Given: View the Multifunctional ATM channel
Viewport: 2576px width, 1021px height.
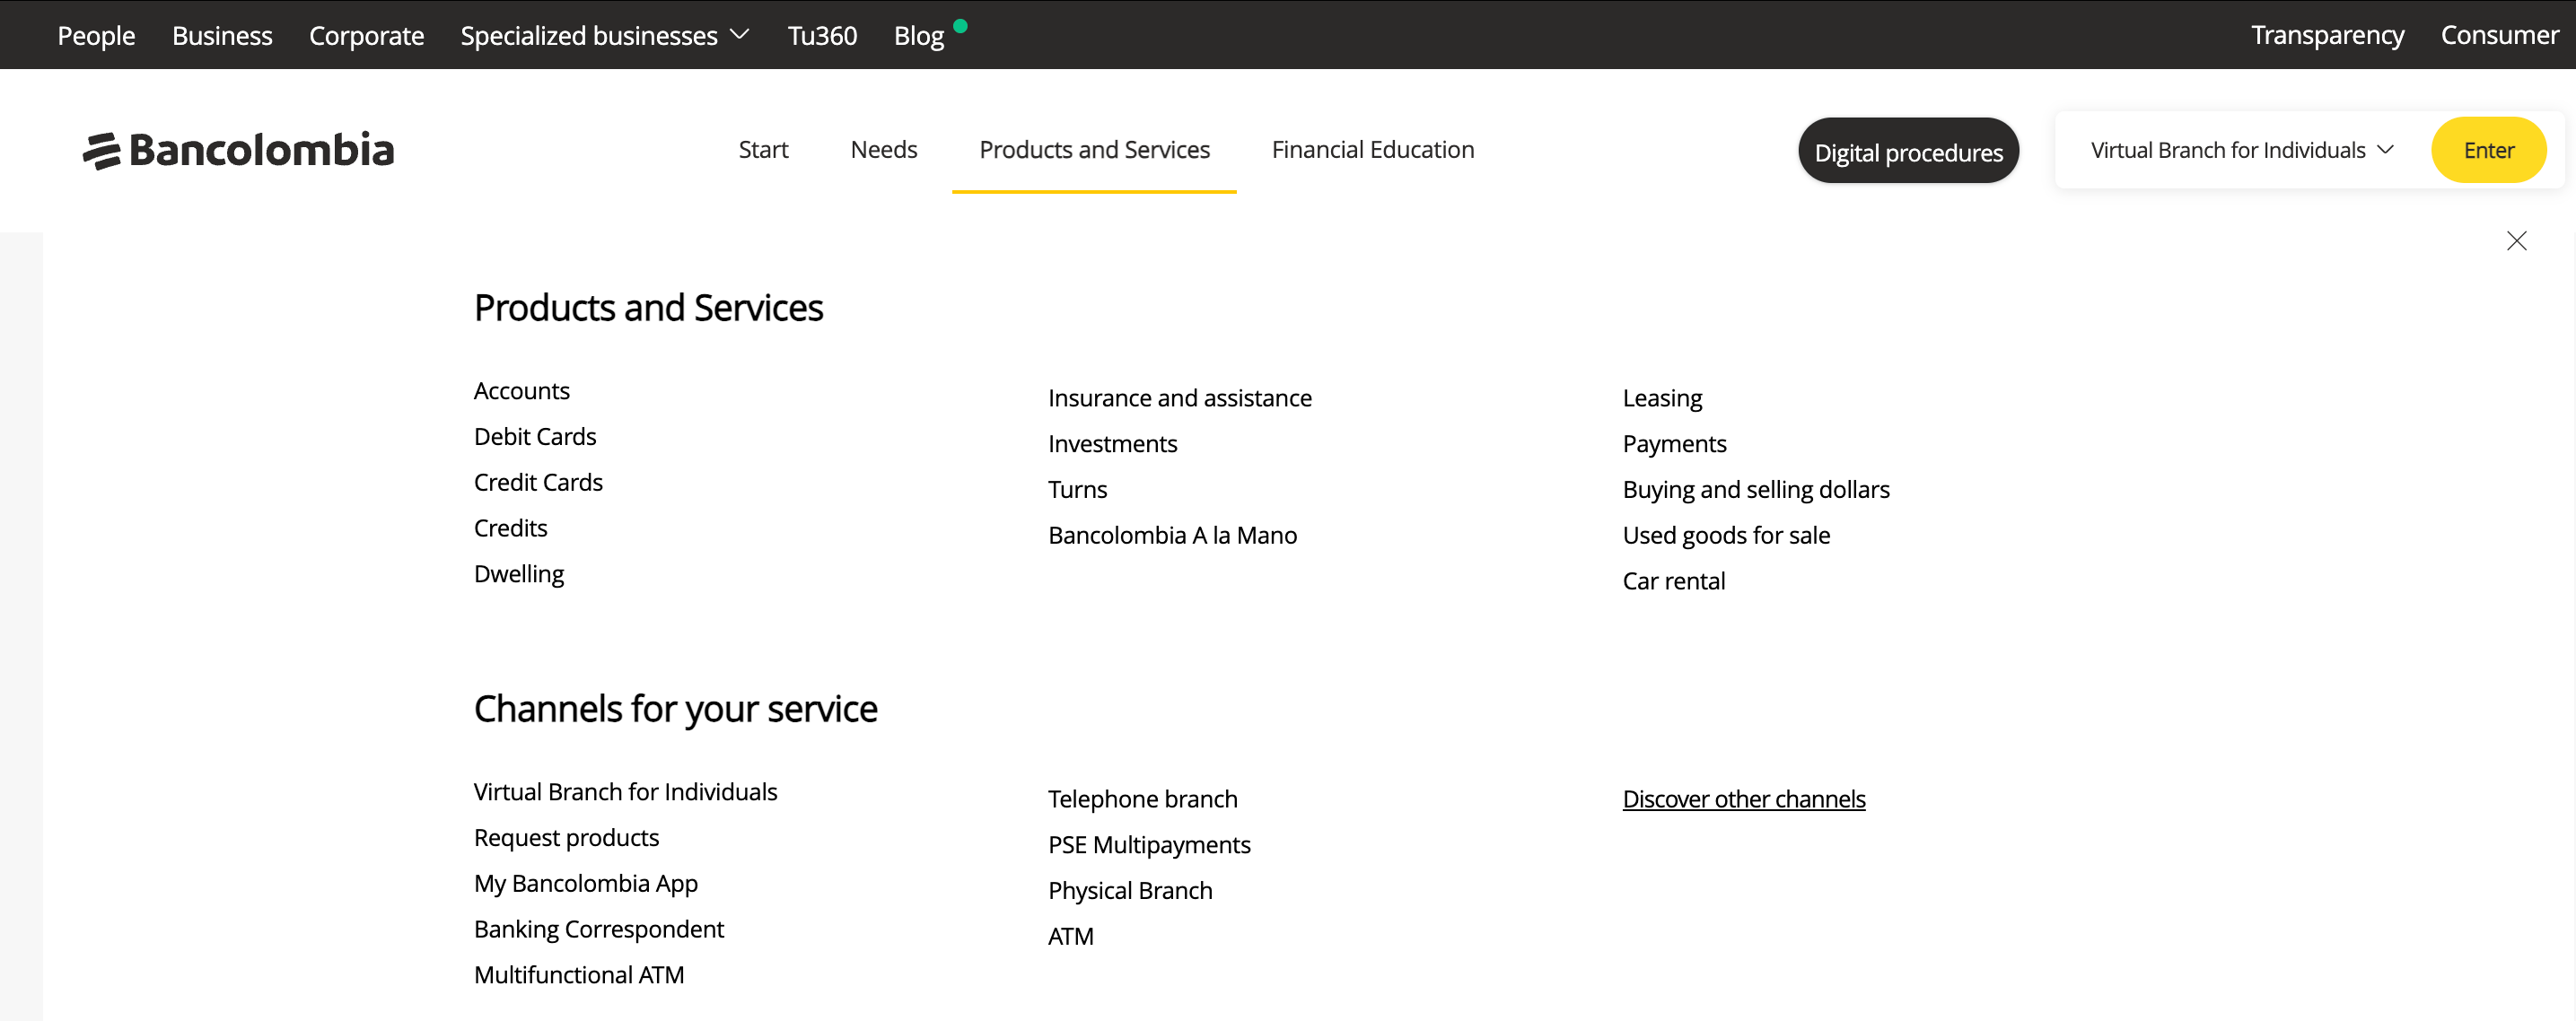Looking at the screenshot, I should (x=579, y=974).
